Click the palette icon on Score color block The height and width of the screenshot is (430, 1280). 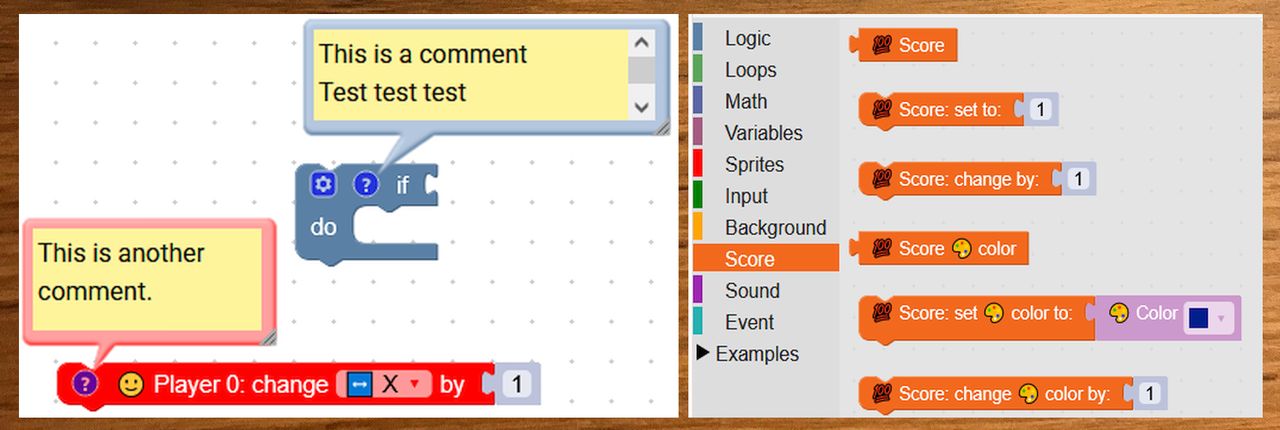coord(962,249)
